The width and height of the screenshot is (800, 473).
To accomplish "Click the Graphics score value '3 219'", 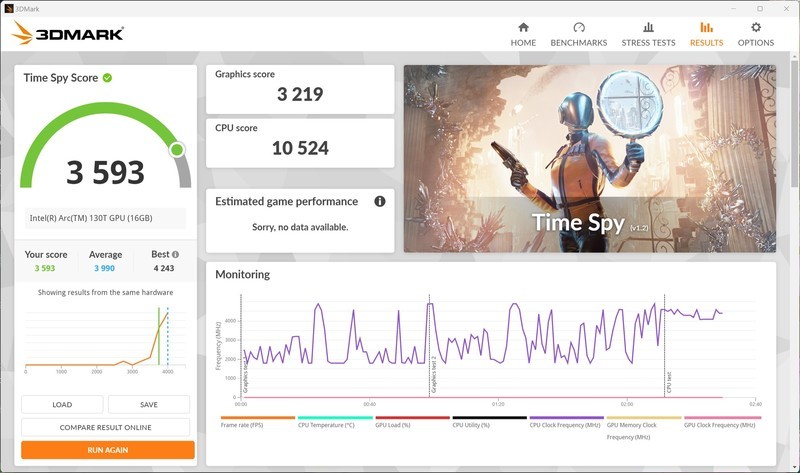I will click(300, 94).
